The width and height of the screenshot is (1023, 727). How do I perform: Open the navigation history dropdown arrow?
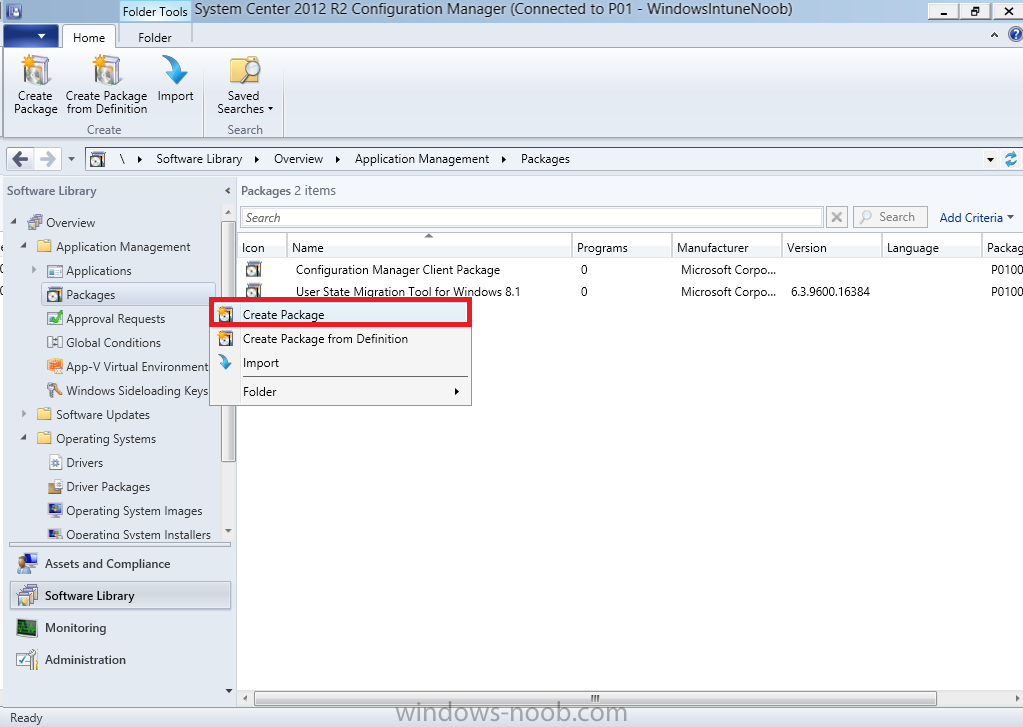71,159
